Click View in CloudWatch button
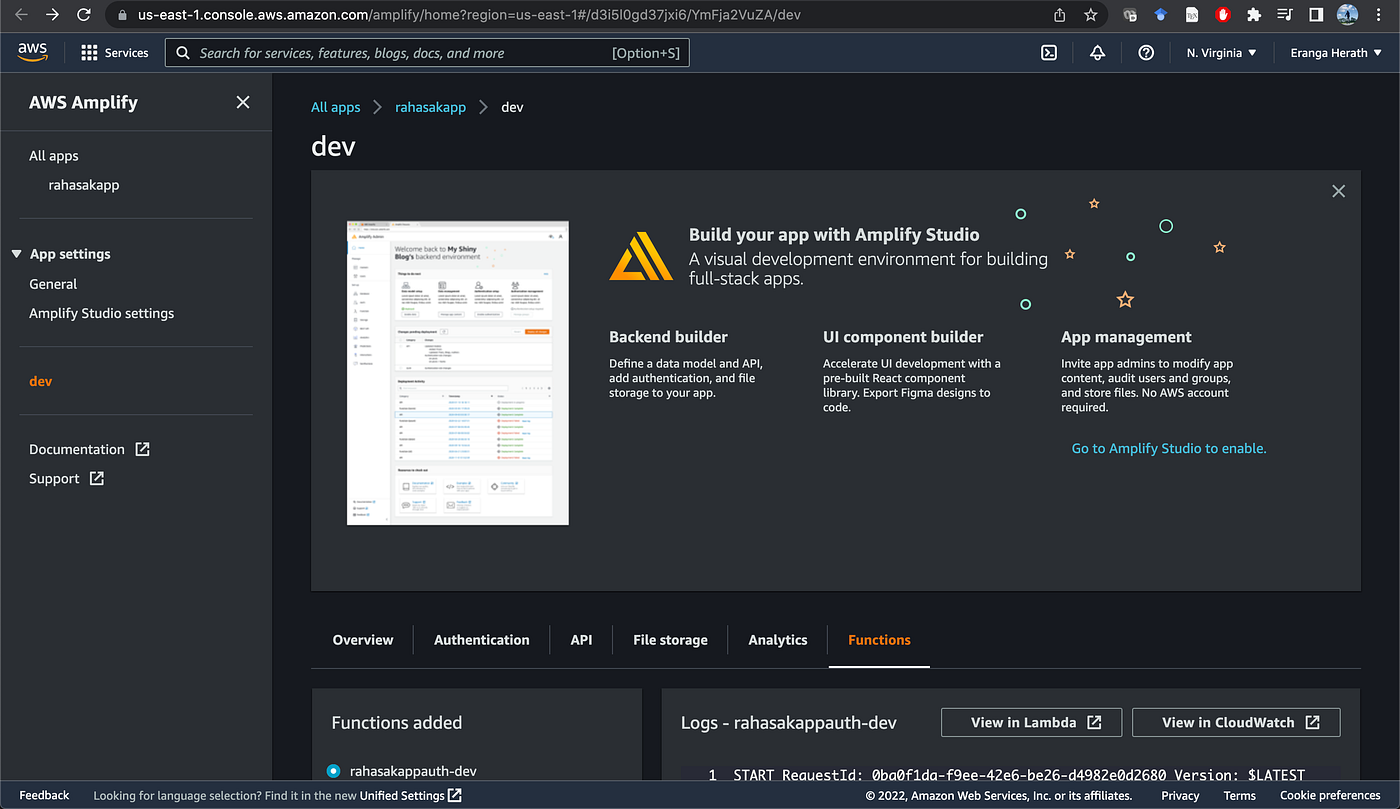 tap(1236, 722)
